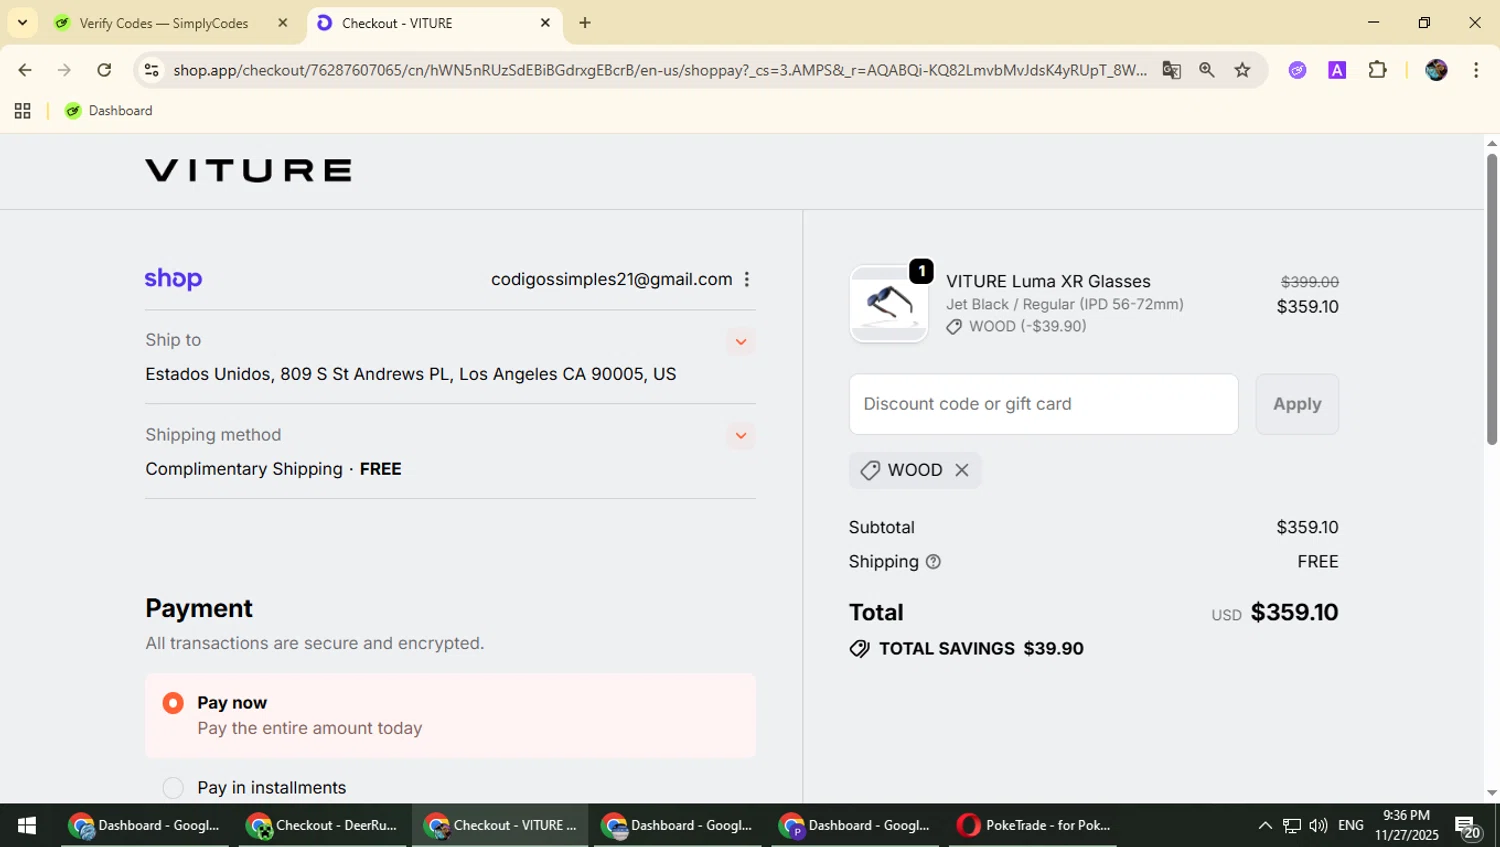Click the Luma XR Glasses product thumbnail
This screenshot has width=1500, height=847.
pyautogui.click(x=888, y=304)
